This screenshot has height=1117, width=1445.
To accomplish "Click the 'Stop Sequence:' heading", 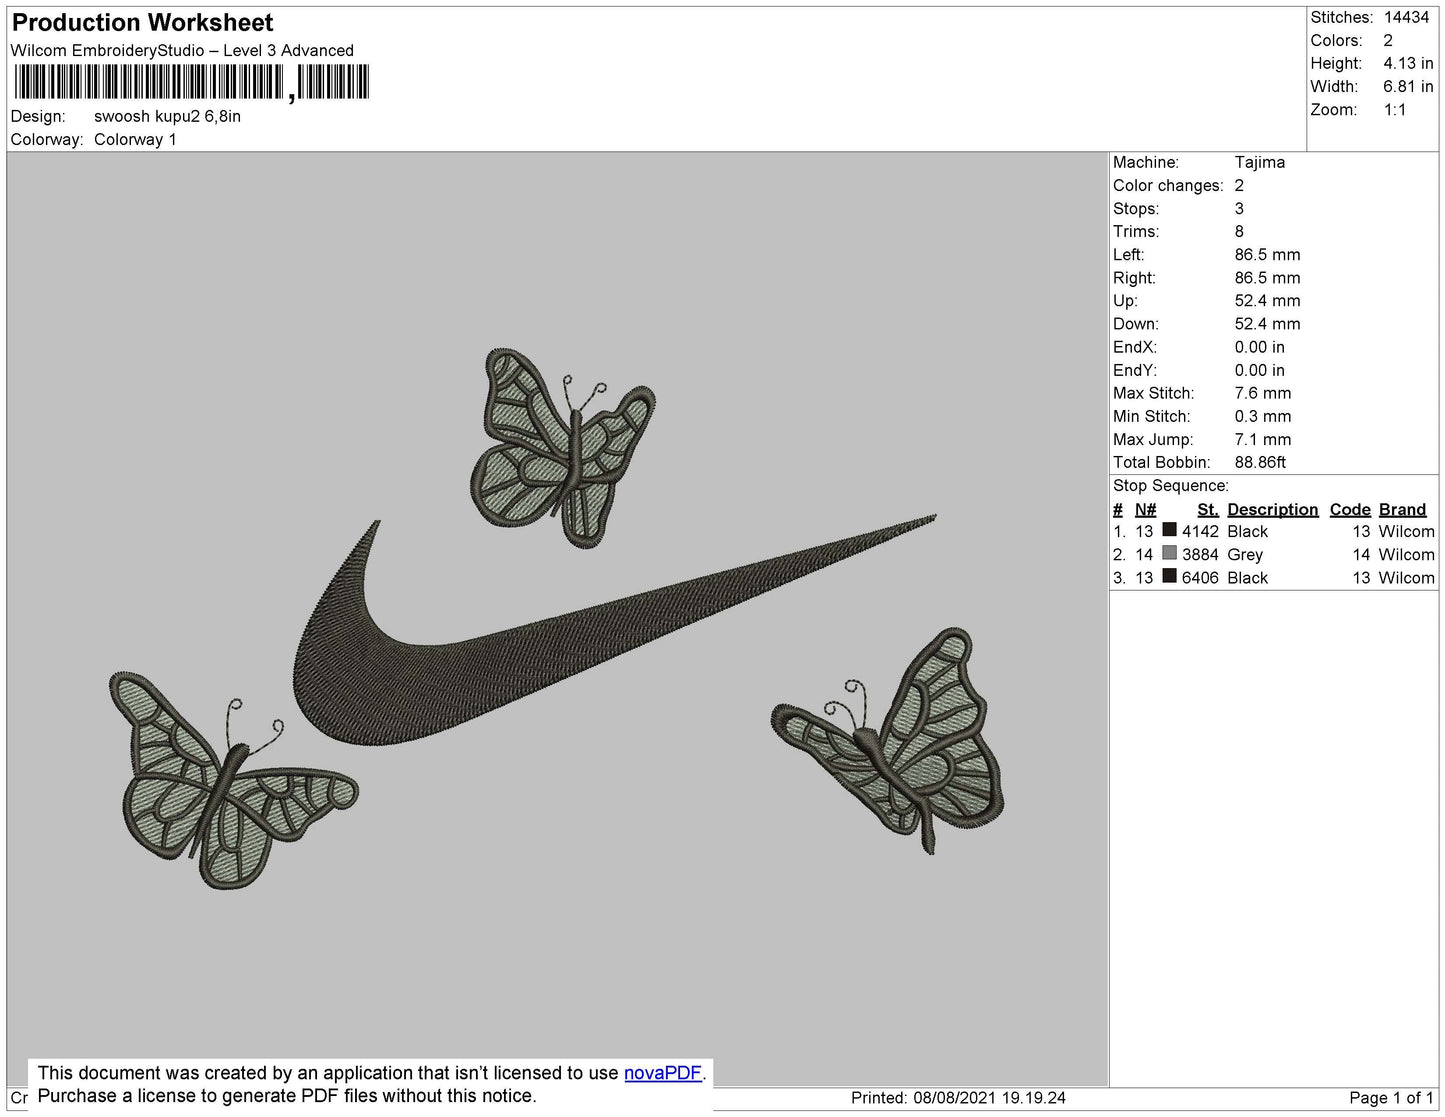I will [1171, 485].
